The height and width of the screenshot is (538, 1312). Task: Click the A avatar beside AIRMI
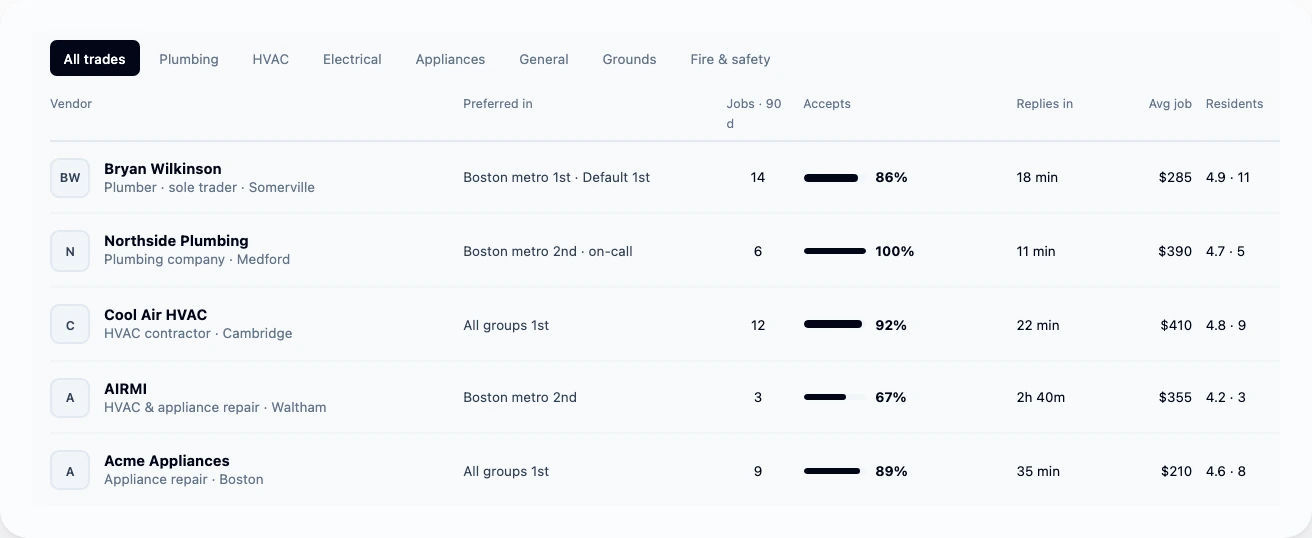click(70, 398)
